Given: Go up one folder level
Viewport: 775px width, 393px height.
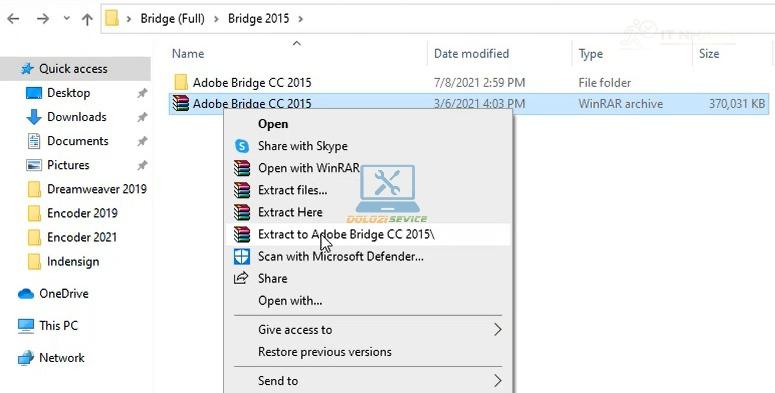Looking at the screenshot, I should point(87,19).
